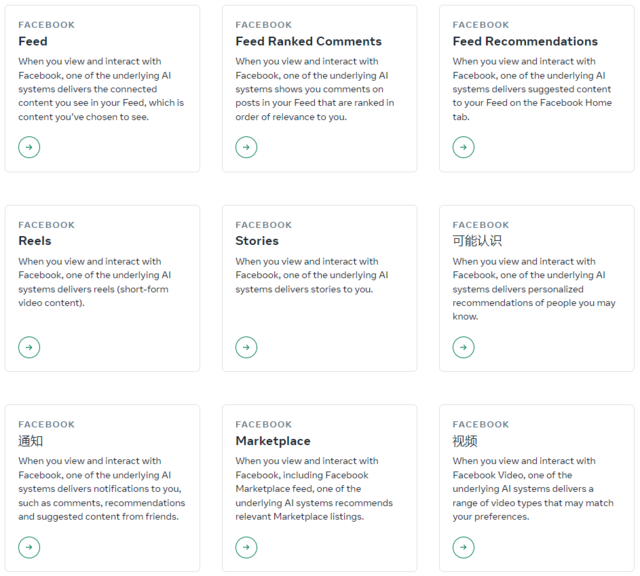Open the Marketplace card arrow icon
The height and width of the screenshot is (576, 640).
tap(246, 547)
